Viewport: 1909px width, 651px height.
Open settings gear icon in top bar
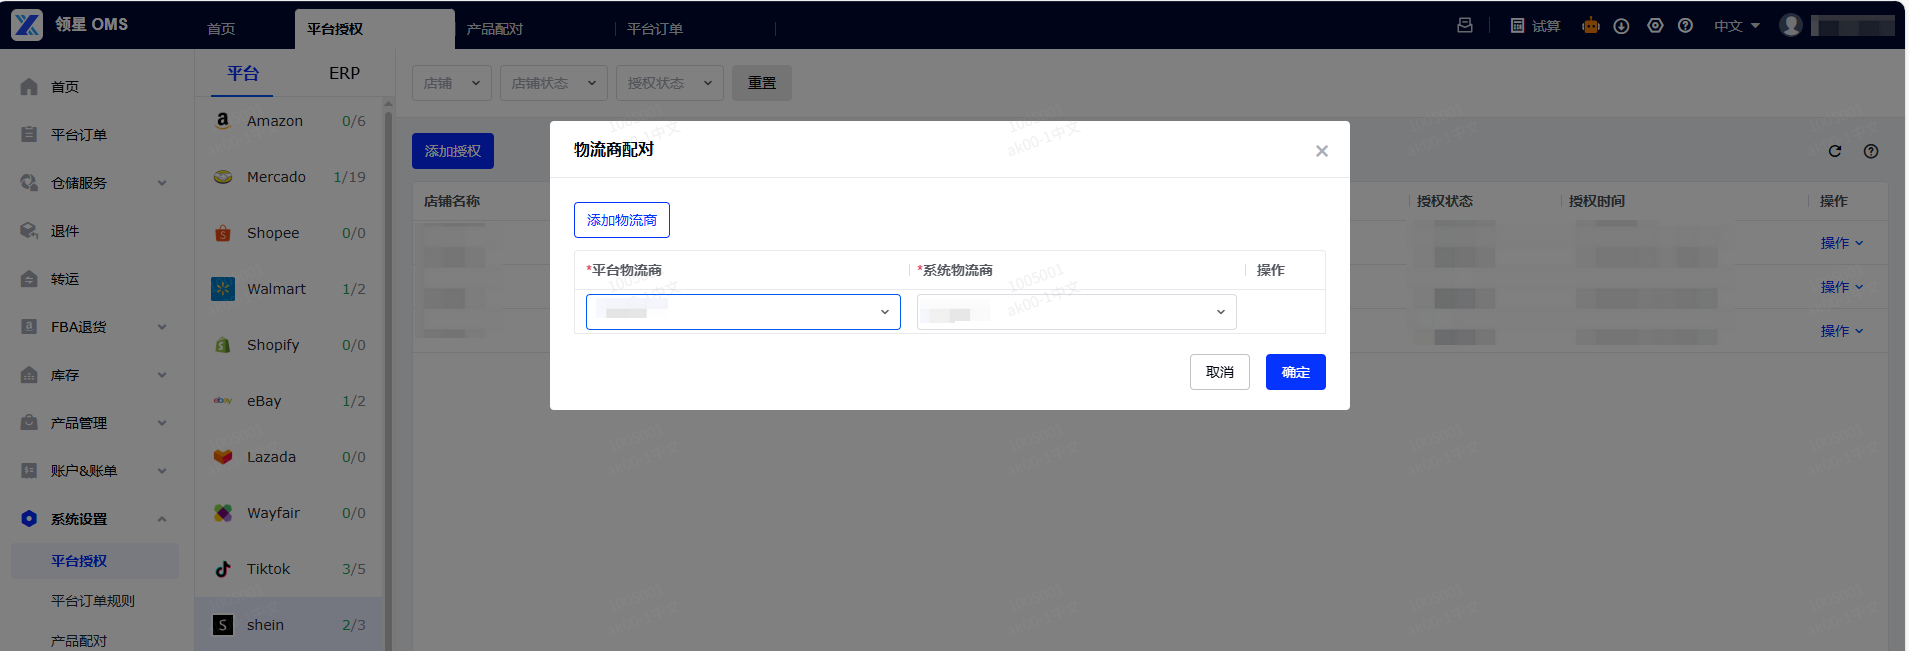(x=1655, y=26)
